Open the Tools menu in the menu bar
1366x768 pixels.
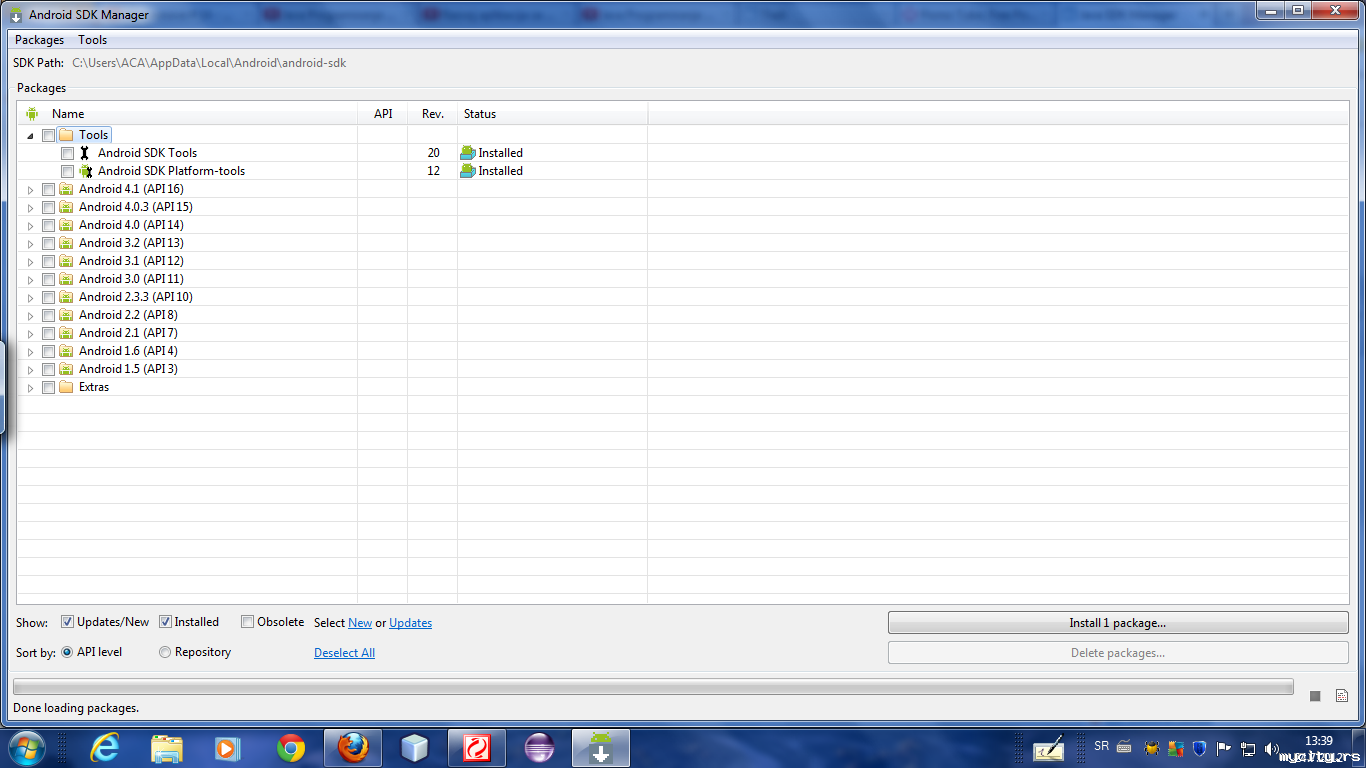point(93,40)
